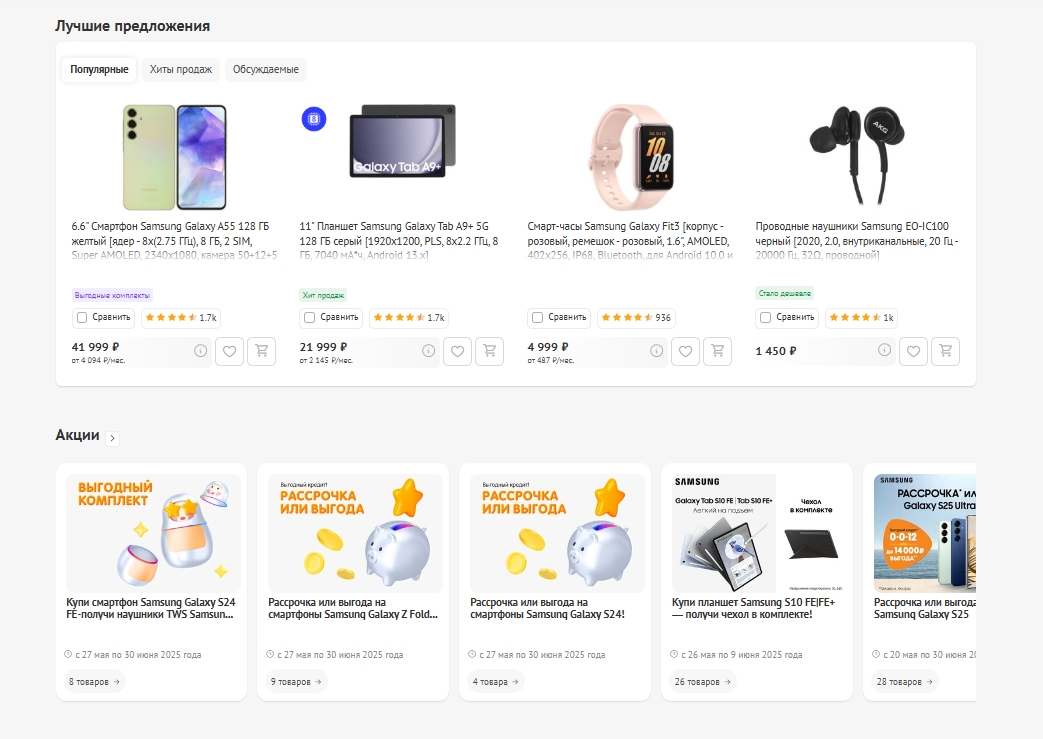Switch to Хиты продаж tab
This screenshot has height=739, width=1043.
[x=181, y=70]
